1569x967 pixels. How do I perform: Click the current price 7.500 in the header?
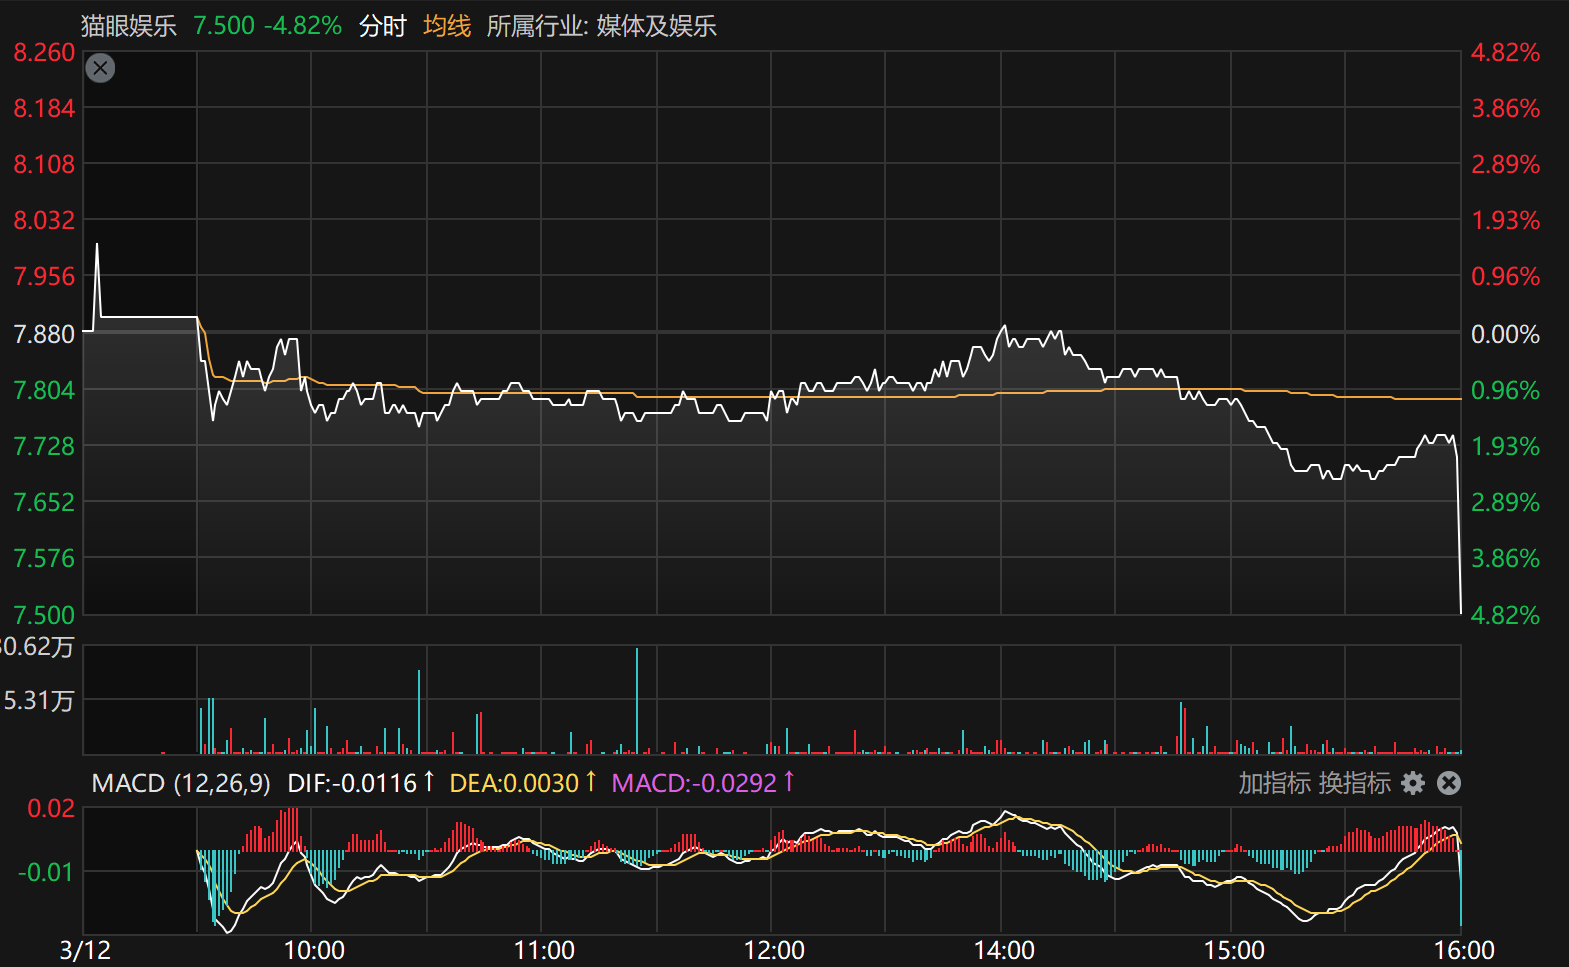click(224, 26)
